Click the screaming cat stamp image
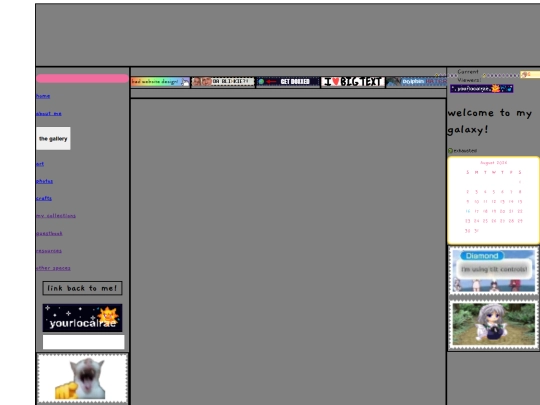The width and height of the screenshot is (540, 405). (x=82, y=378)
